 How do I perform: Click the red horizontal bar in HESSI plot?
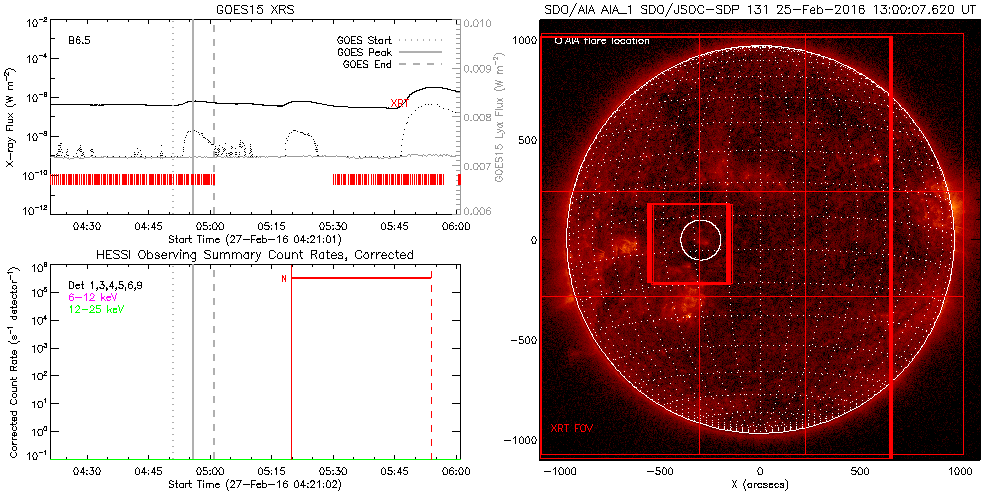(360, 278)
